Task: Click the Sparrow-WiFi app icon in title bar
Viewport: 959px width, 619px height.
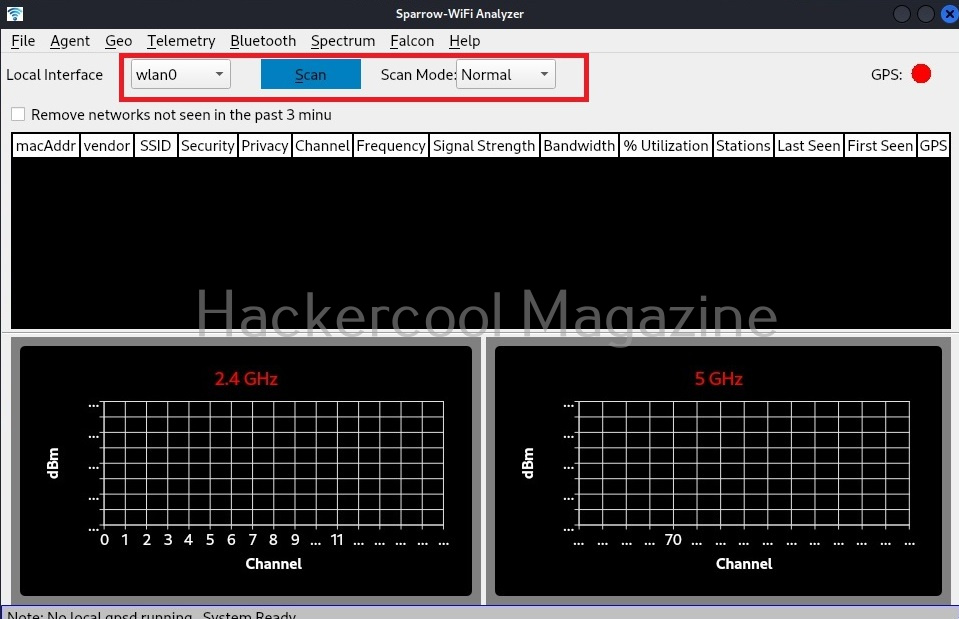Action: [x=15, y=13]
